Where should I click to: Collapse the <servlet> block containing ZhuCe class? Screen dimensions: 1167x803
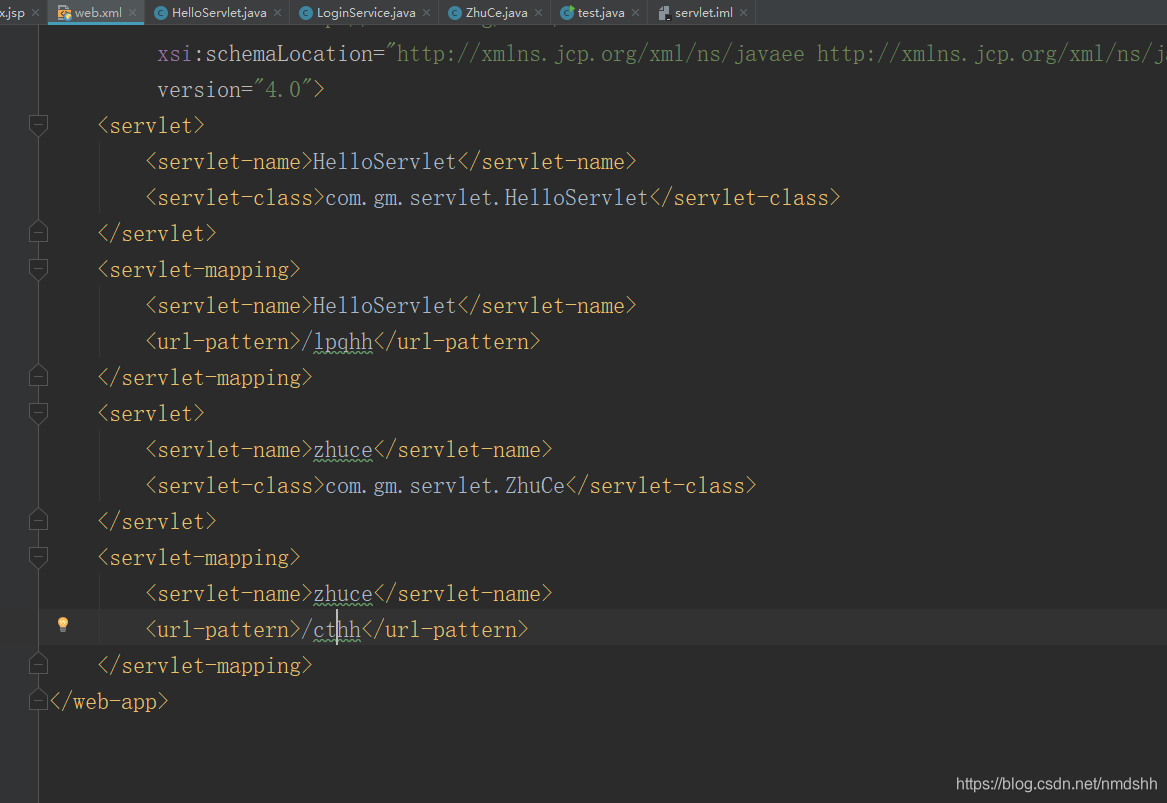[39, 413]
